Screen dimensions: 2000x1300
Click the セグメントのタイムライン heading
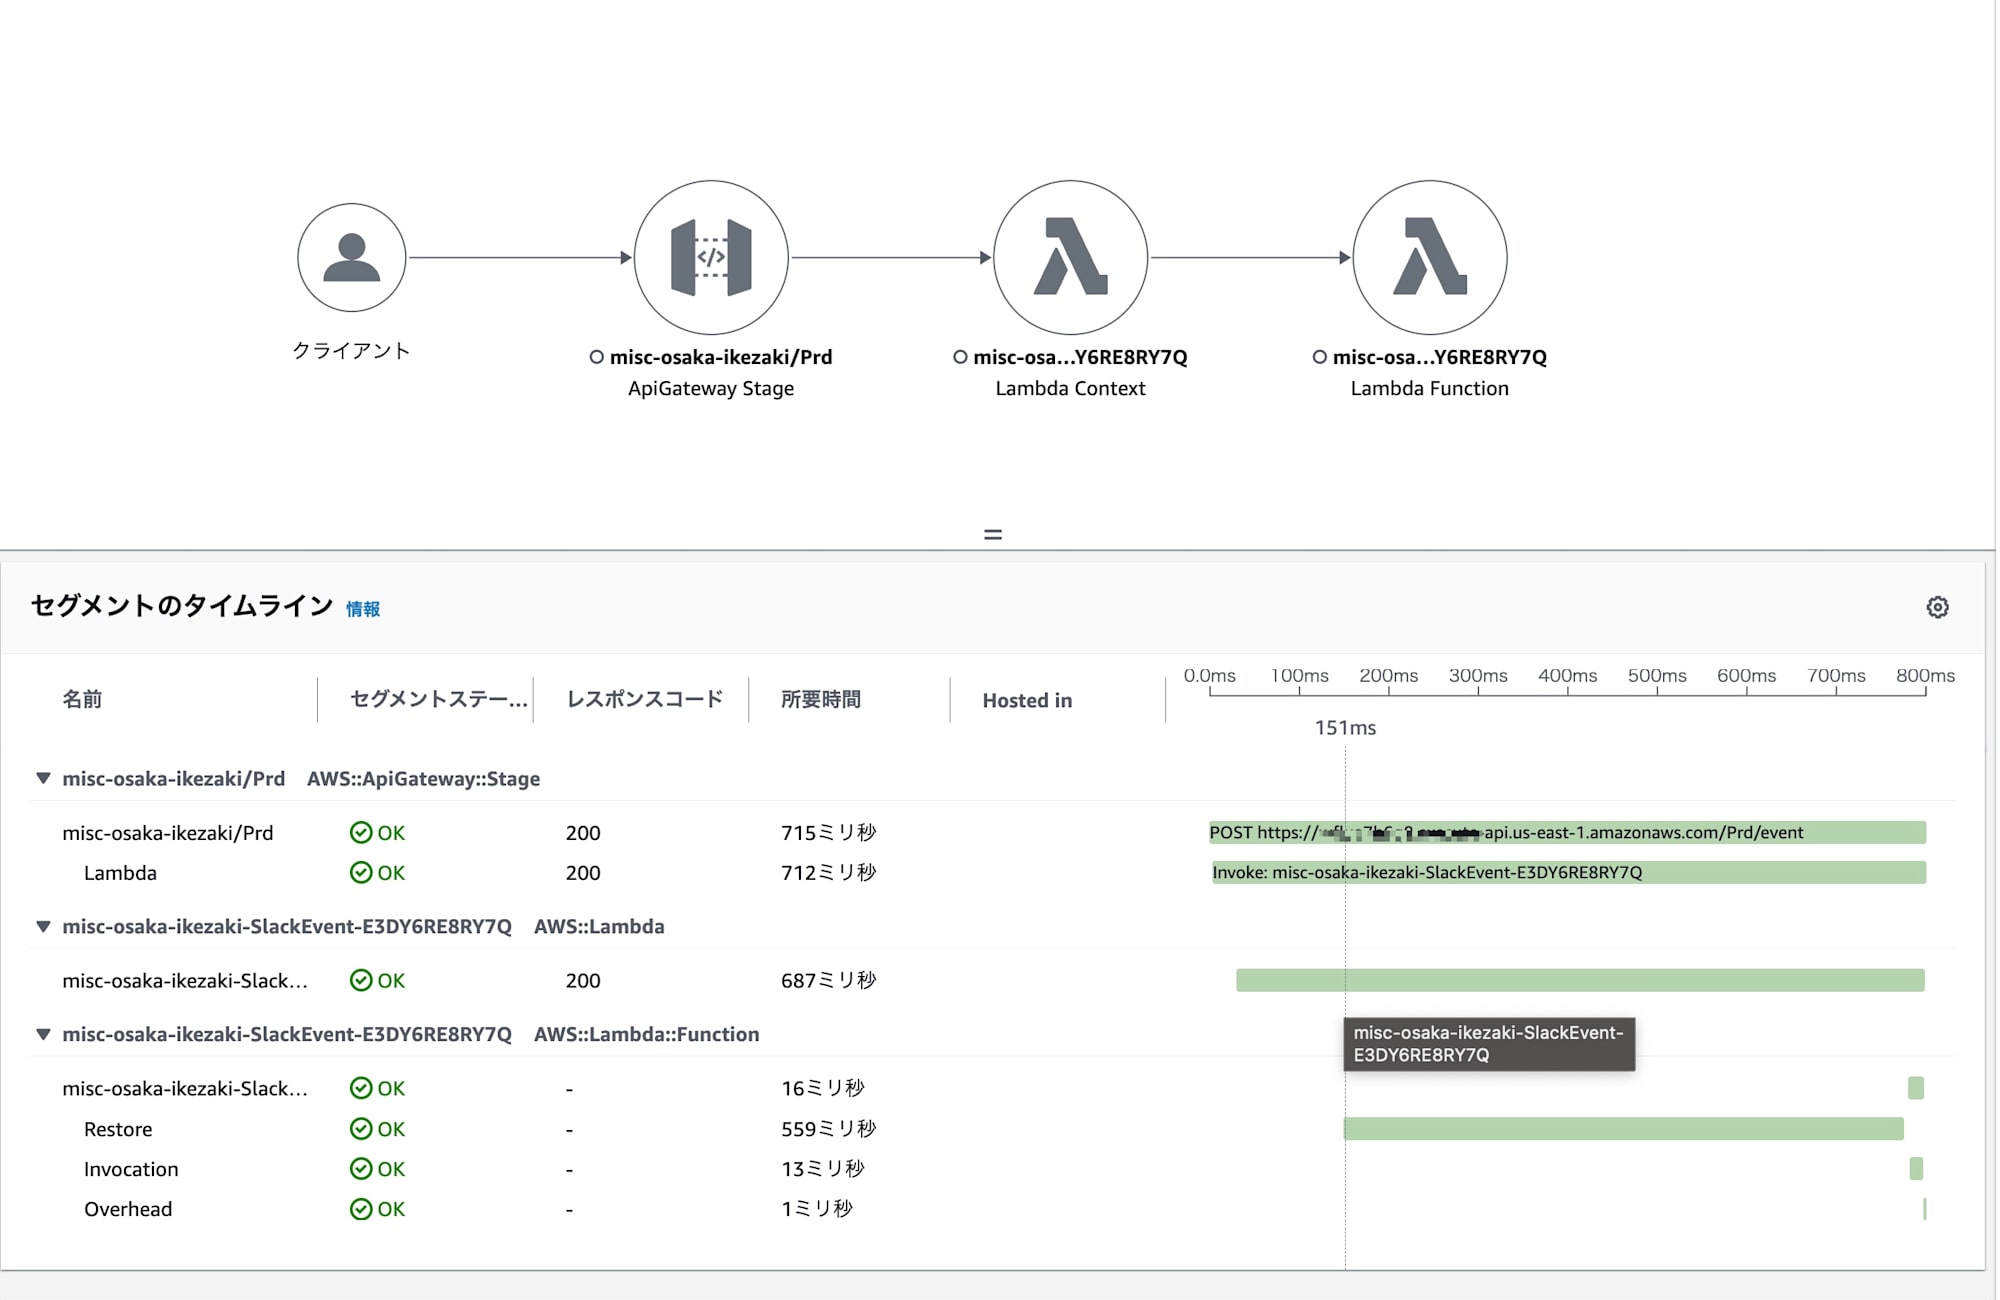pyautogui.click(x=181, y=606)
